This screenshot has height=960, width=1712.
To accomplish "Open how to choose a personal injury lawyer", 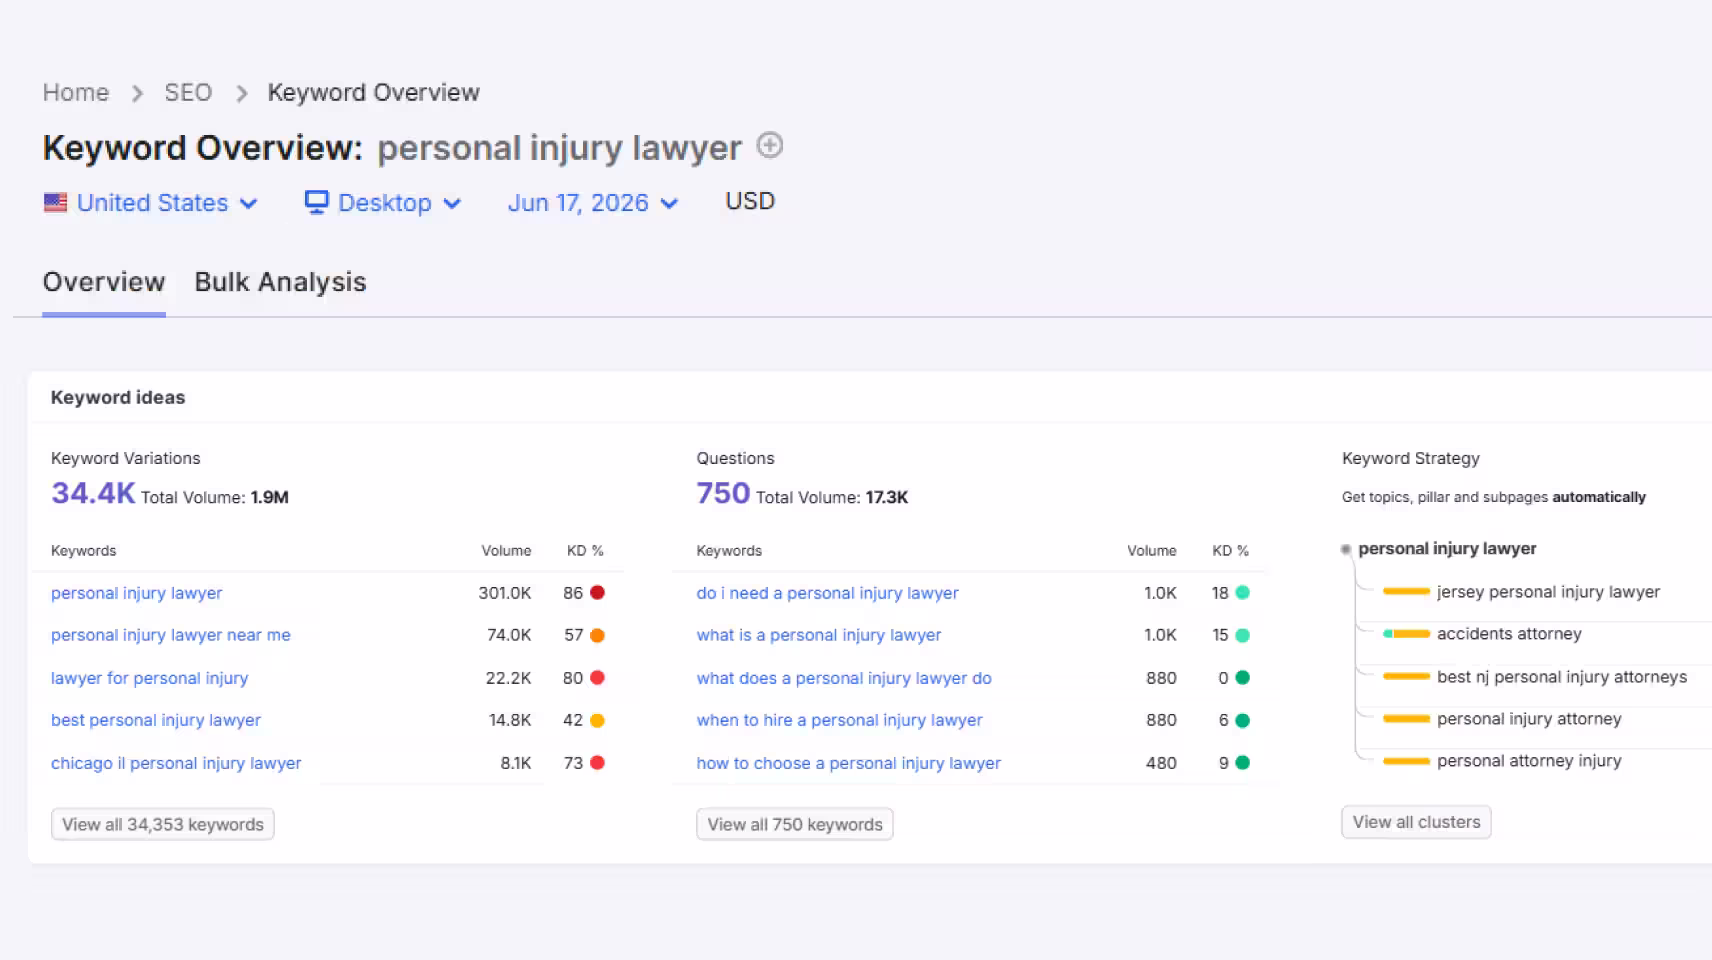I will tap(849, 763).
